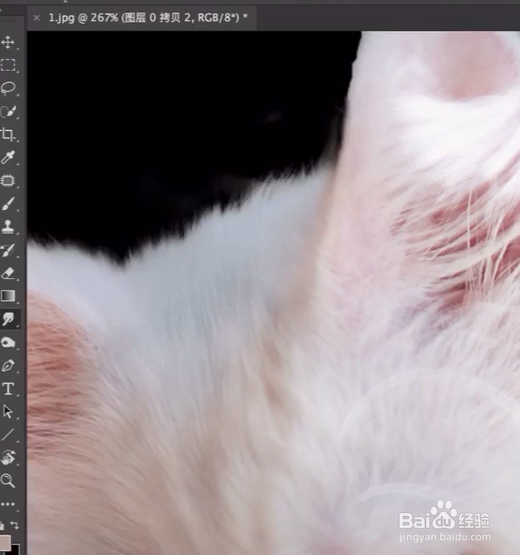Select the History Brush tool
520x555 pixels.
click(x=8, y=250)
